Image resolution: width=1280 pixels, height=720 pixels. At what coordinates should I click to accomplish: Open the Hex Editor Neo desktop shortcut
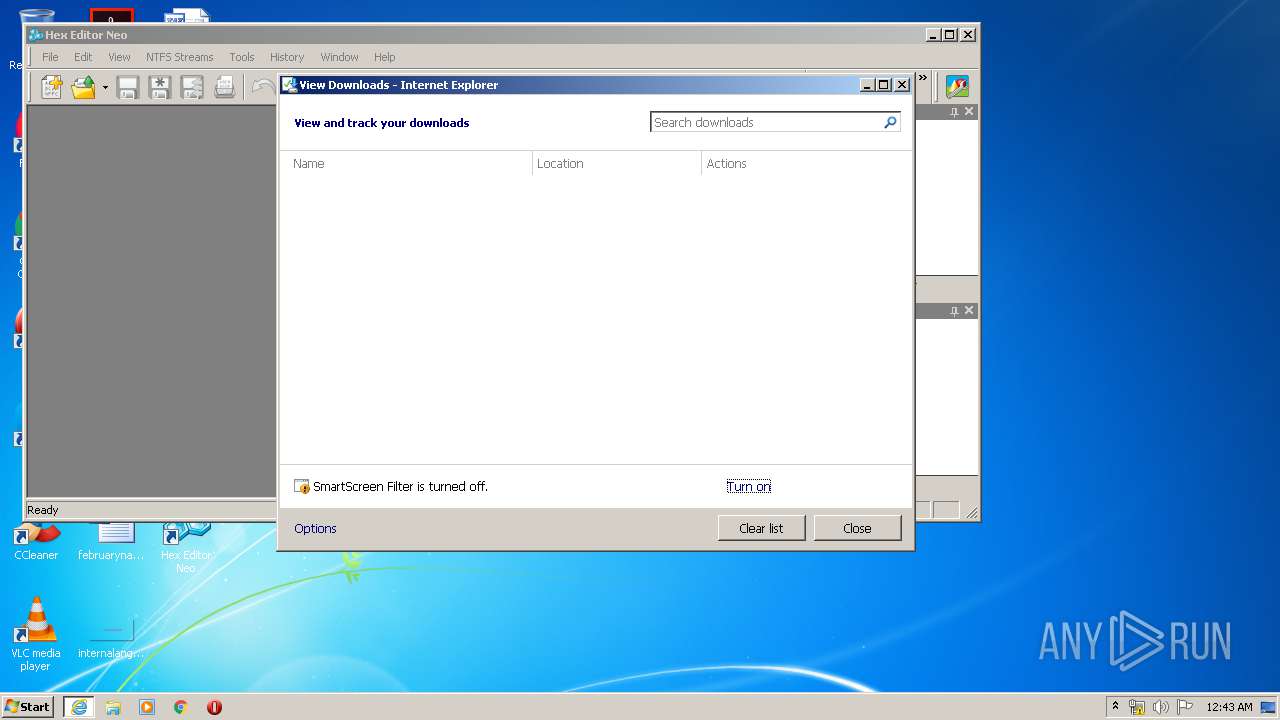click(x=186, y=546)
